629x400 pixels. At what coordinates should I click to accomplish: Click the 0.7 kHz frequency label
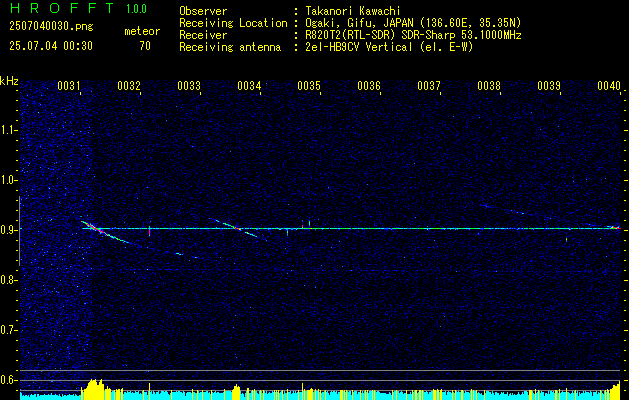(x=9, y=330)
